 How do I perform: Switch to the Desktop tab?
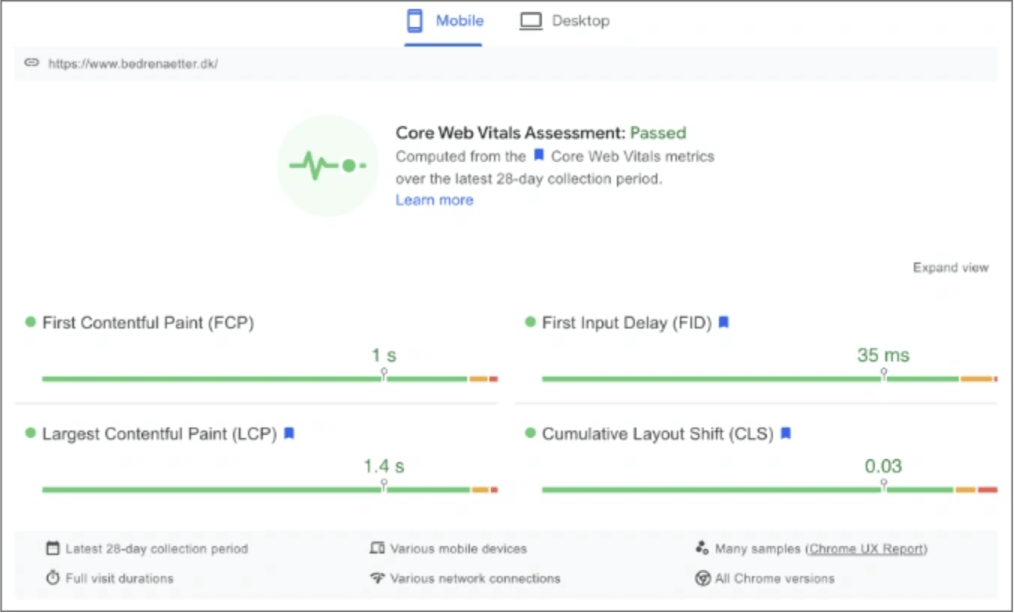tap(564, 21)
